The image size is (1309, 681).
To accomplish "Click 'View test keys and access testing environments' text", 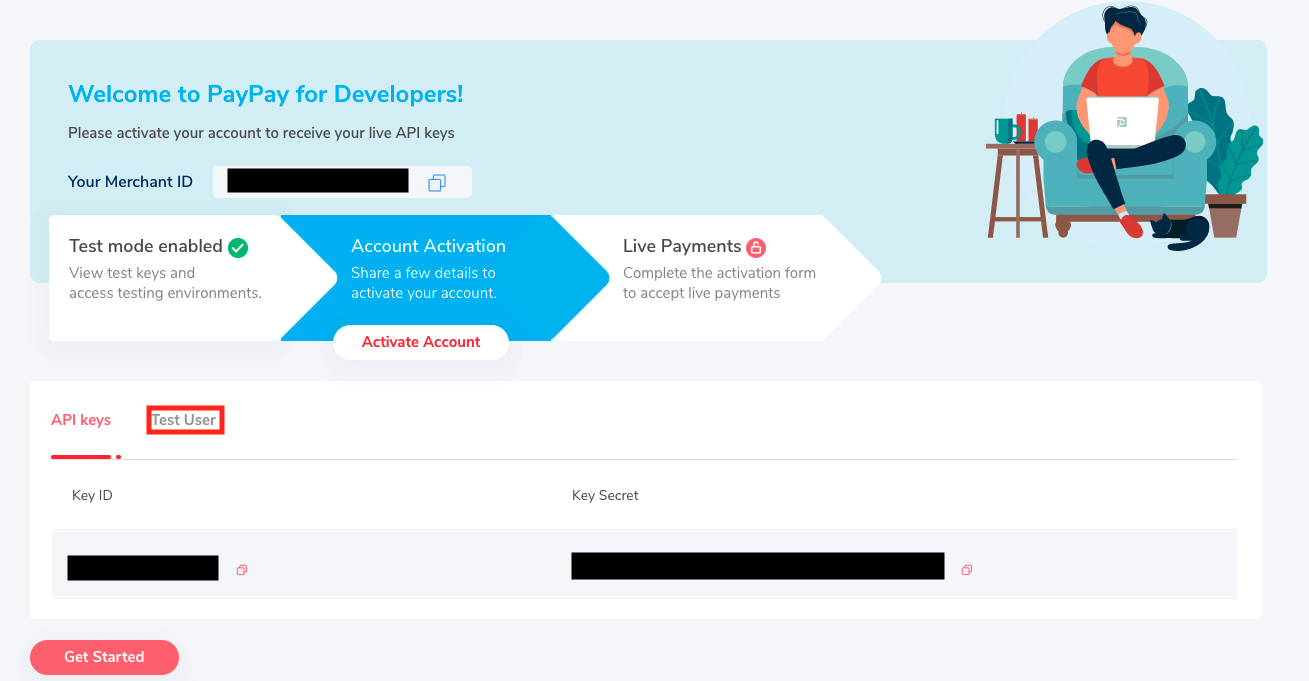I will 165,283.
